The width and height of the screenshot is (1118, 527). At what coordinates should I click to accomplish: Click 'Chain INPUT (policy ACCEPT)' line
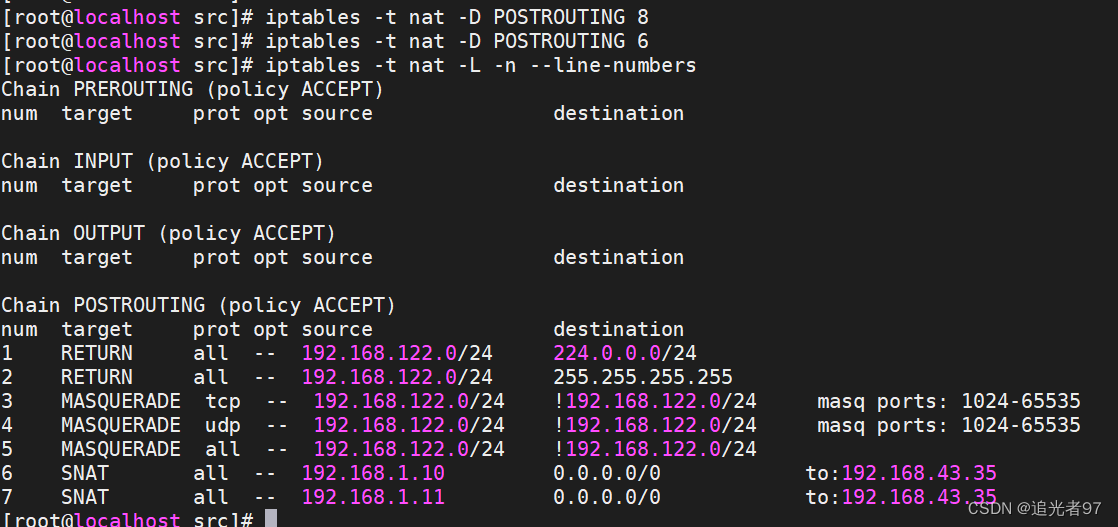pos(163,162)
